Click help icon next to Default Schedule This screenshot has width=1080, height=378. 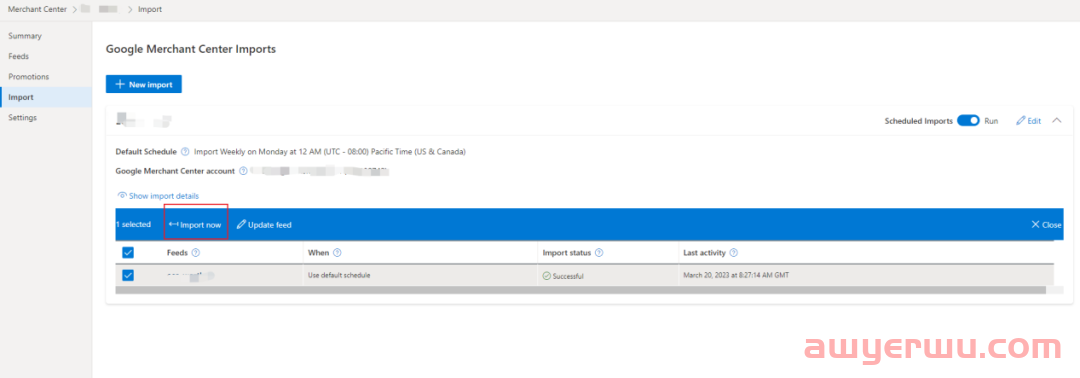coord(185,151)
